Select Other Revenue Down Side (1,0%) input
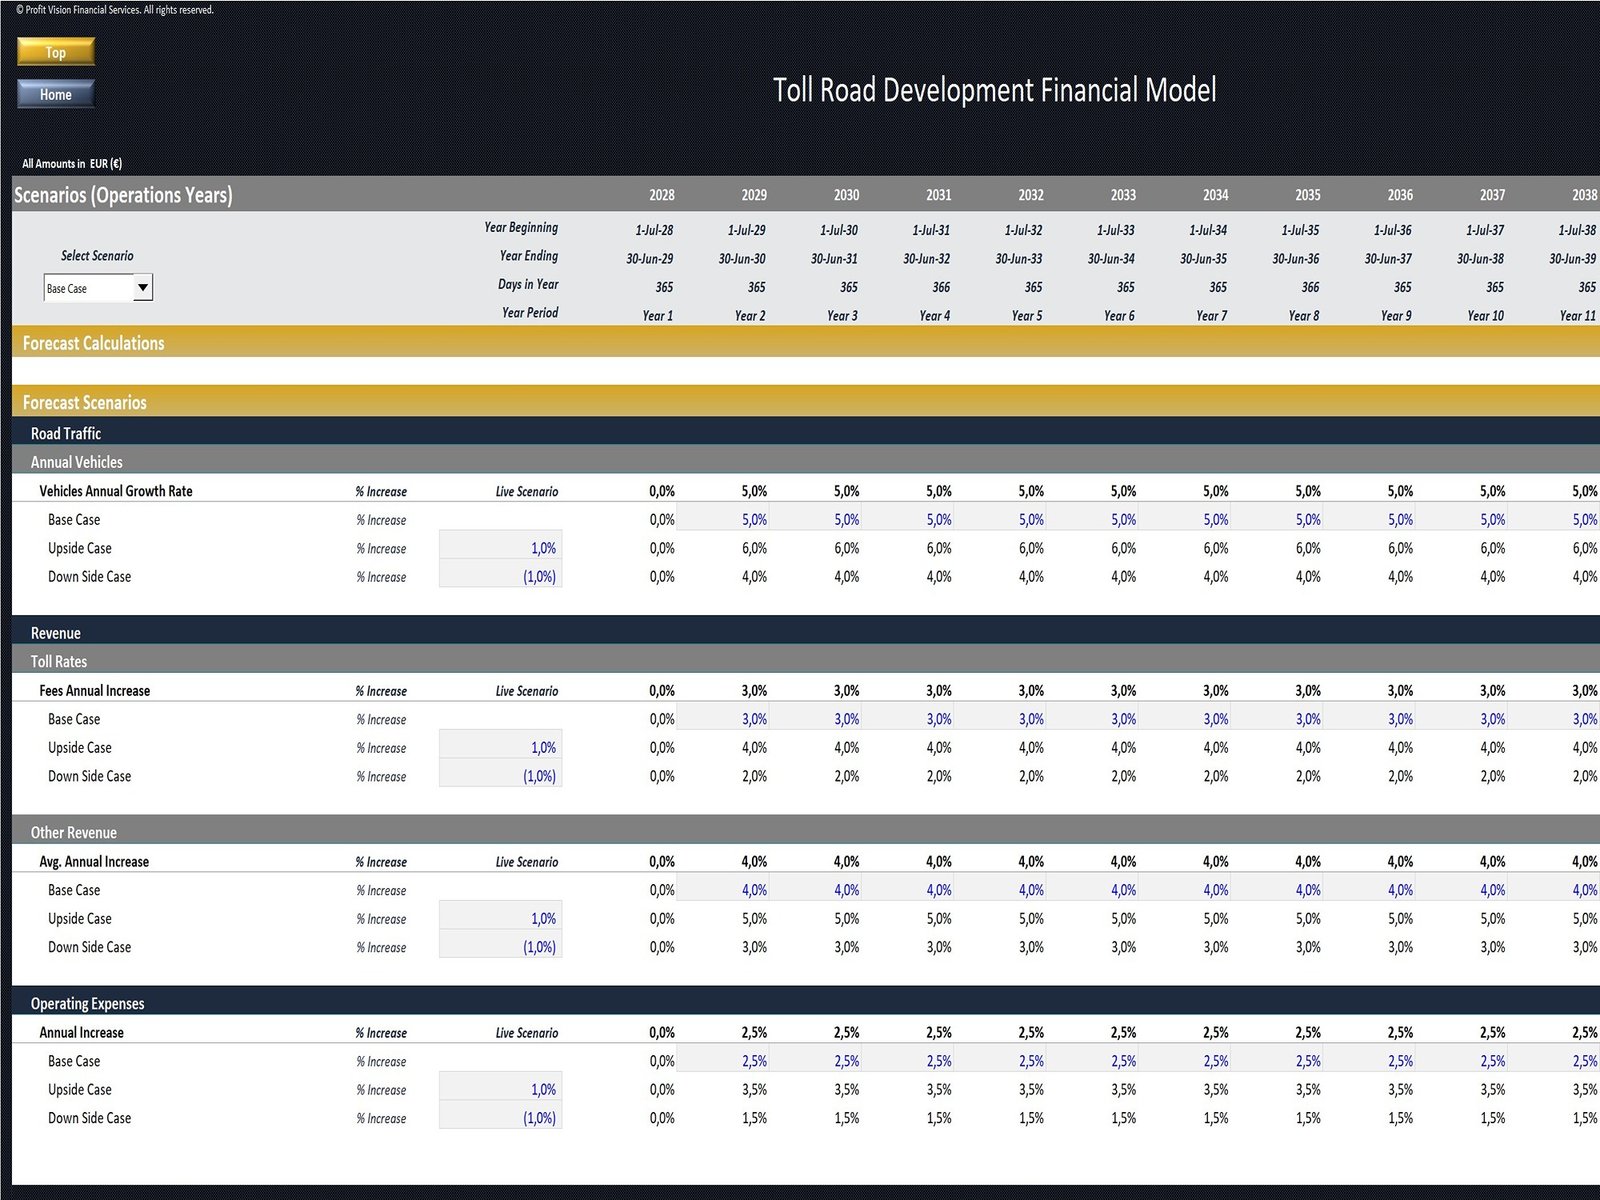Viewport: 1600px width, 1200px height. [501, 947]
